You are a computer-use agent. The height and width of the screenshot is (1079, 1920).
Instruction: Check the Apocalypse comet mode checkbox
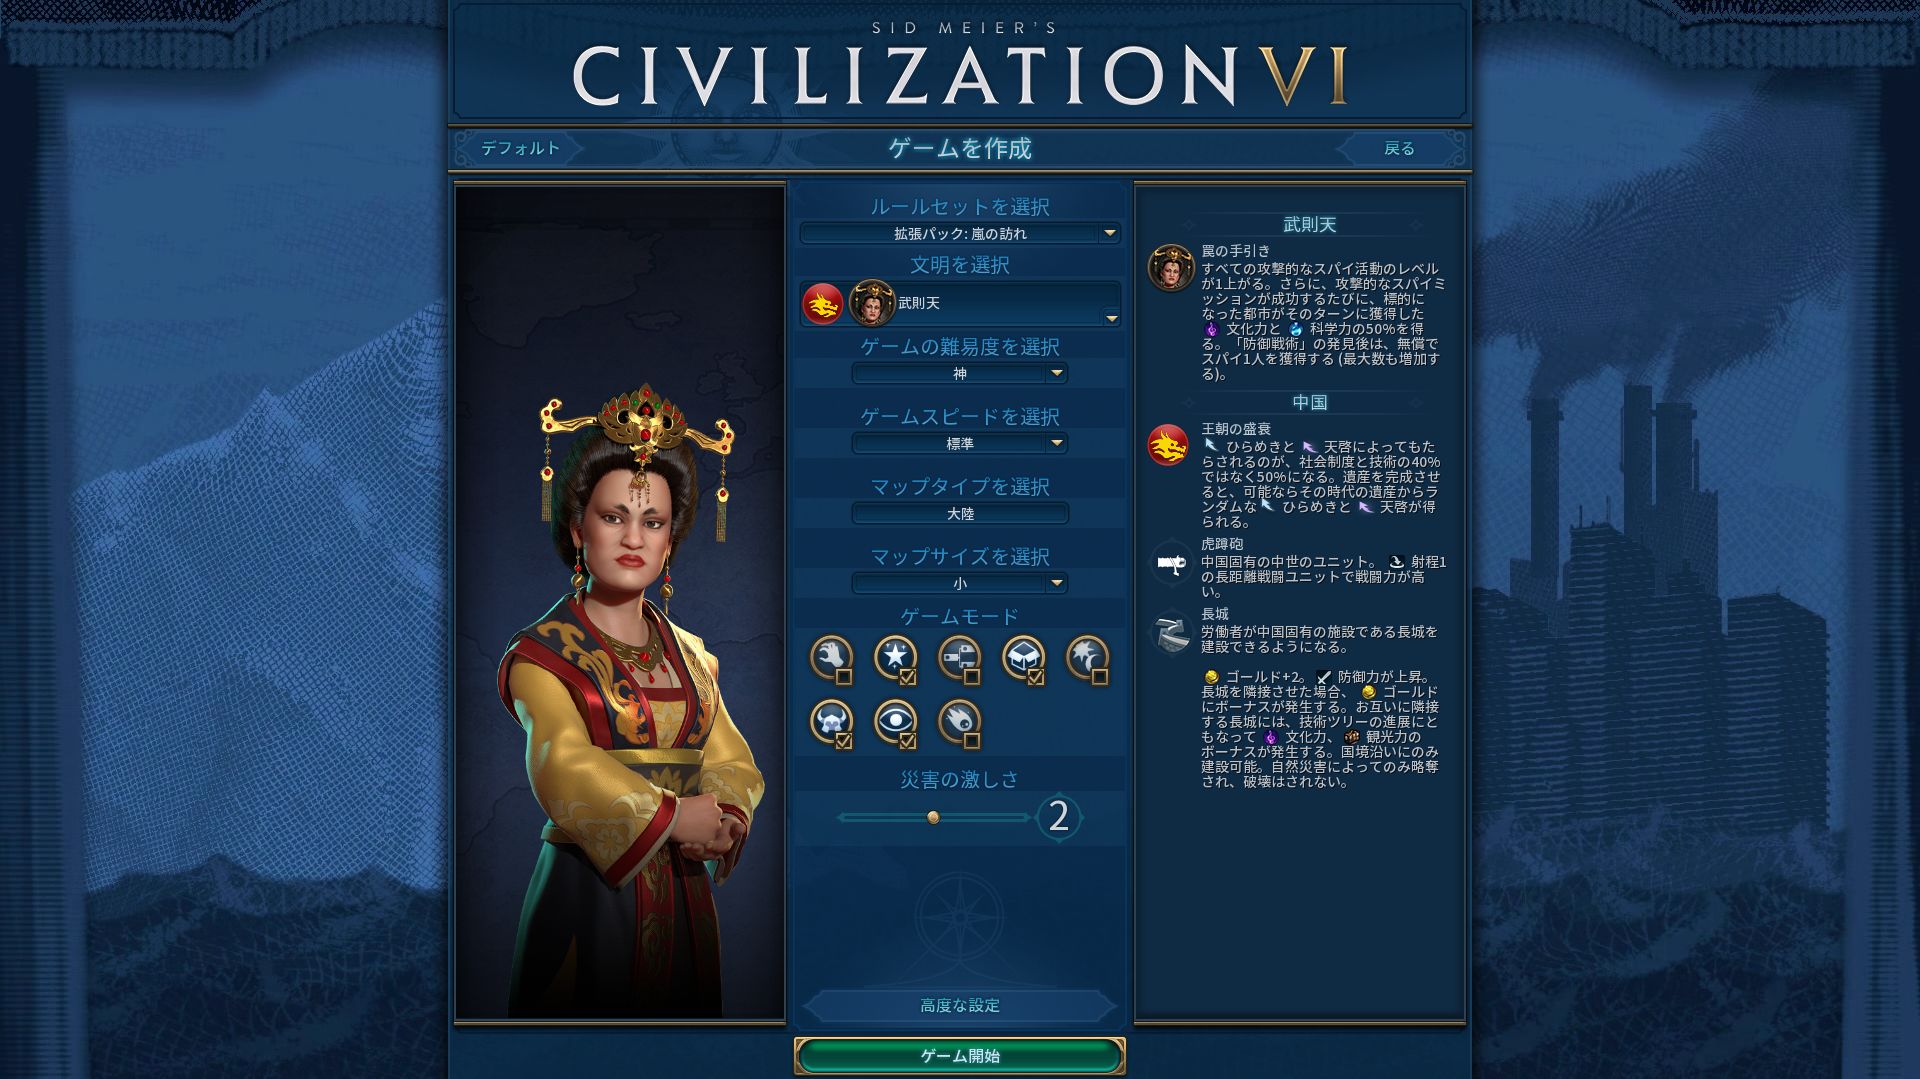972,741
